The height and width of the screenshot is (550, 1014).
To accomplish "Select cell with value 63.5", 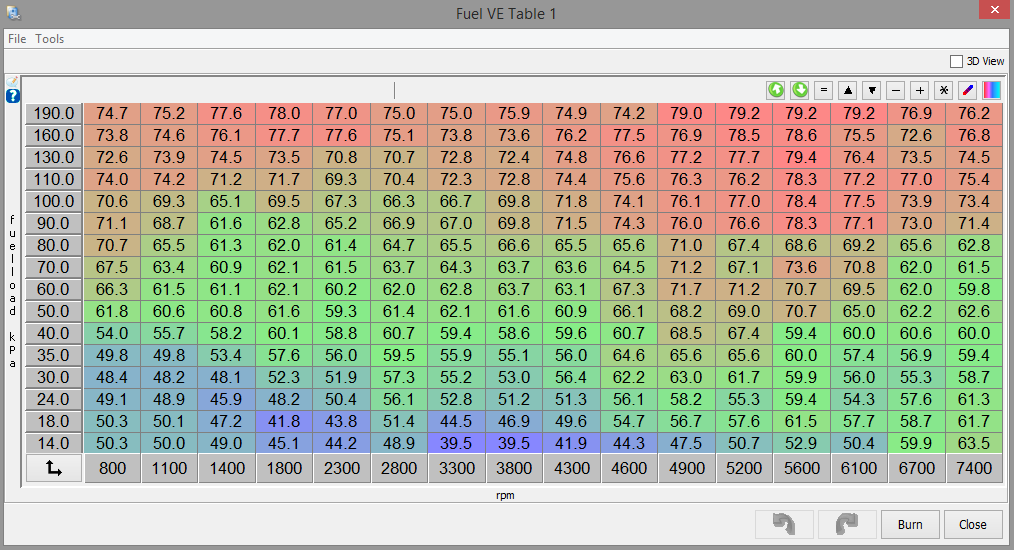I will (x=974, y=443).
